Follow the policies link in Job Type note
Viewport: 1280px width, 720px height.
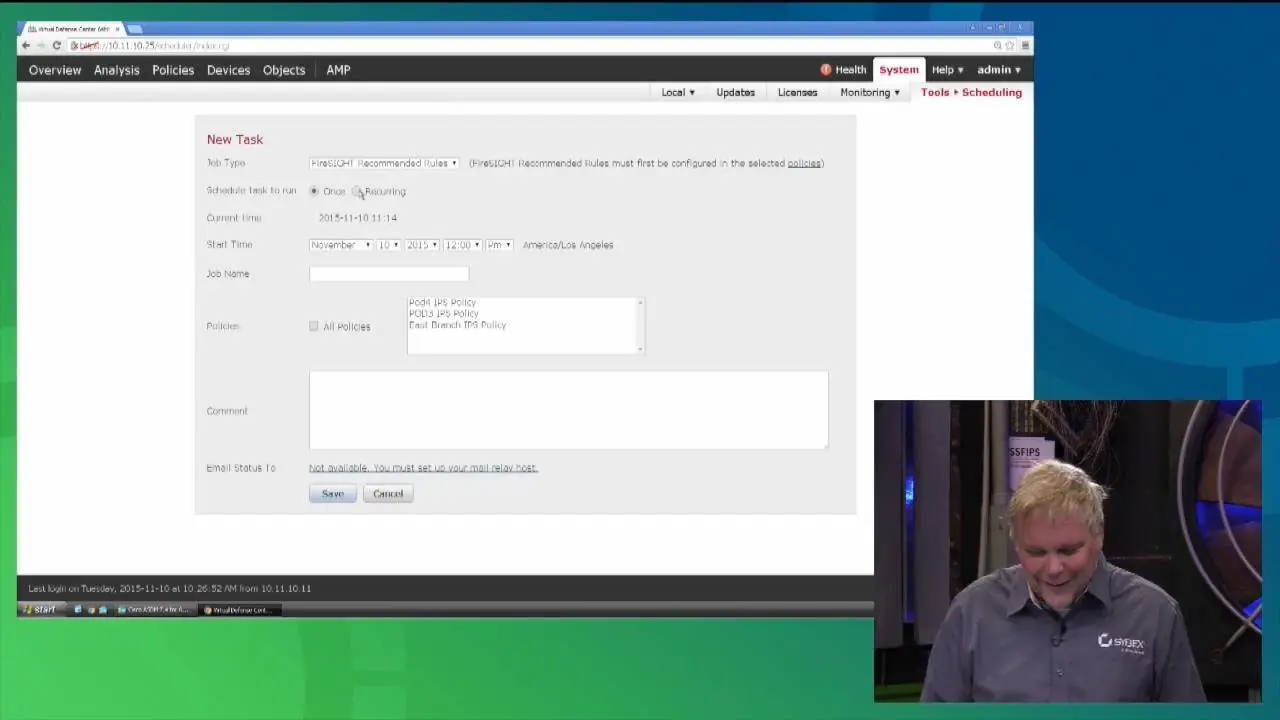pos(804,163)
